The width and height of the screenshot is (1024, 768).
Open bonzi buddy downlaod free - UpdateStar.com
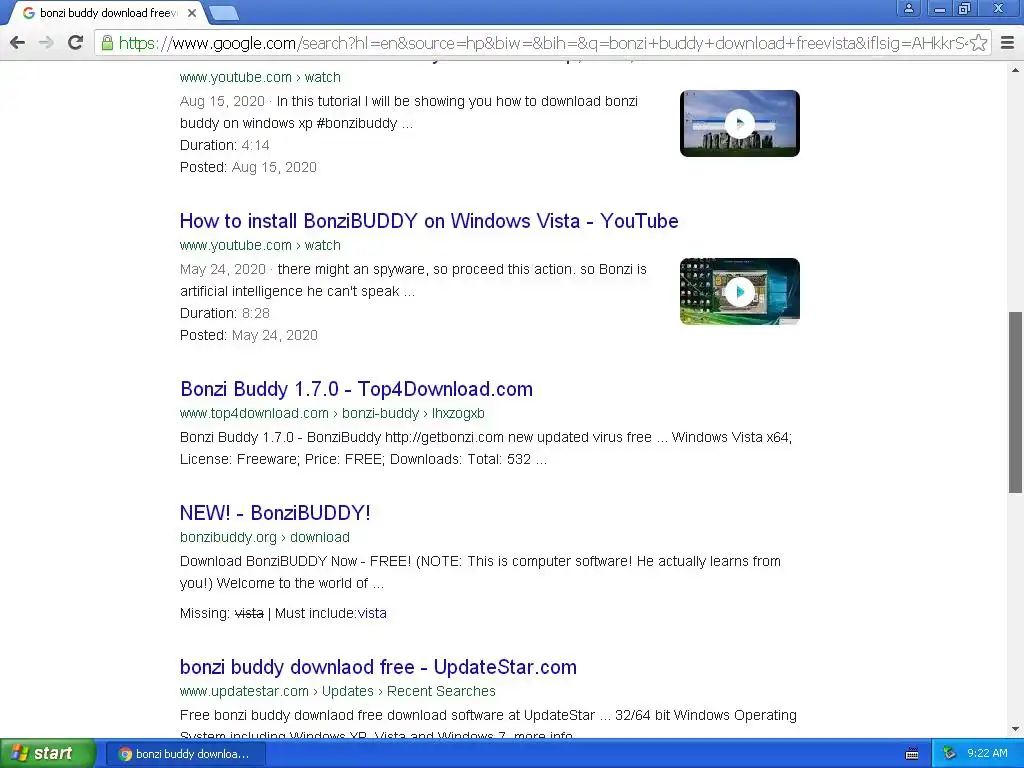pyautogui.click(x=378, y=667)
